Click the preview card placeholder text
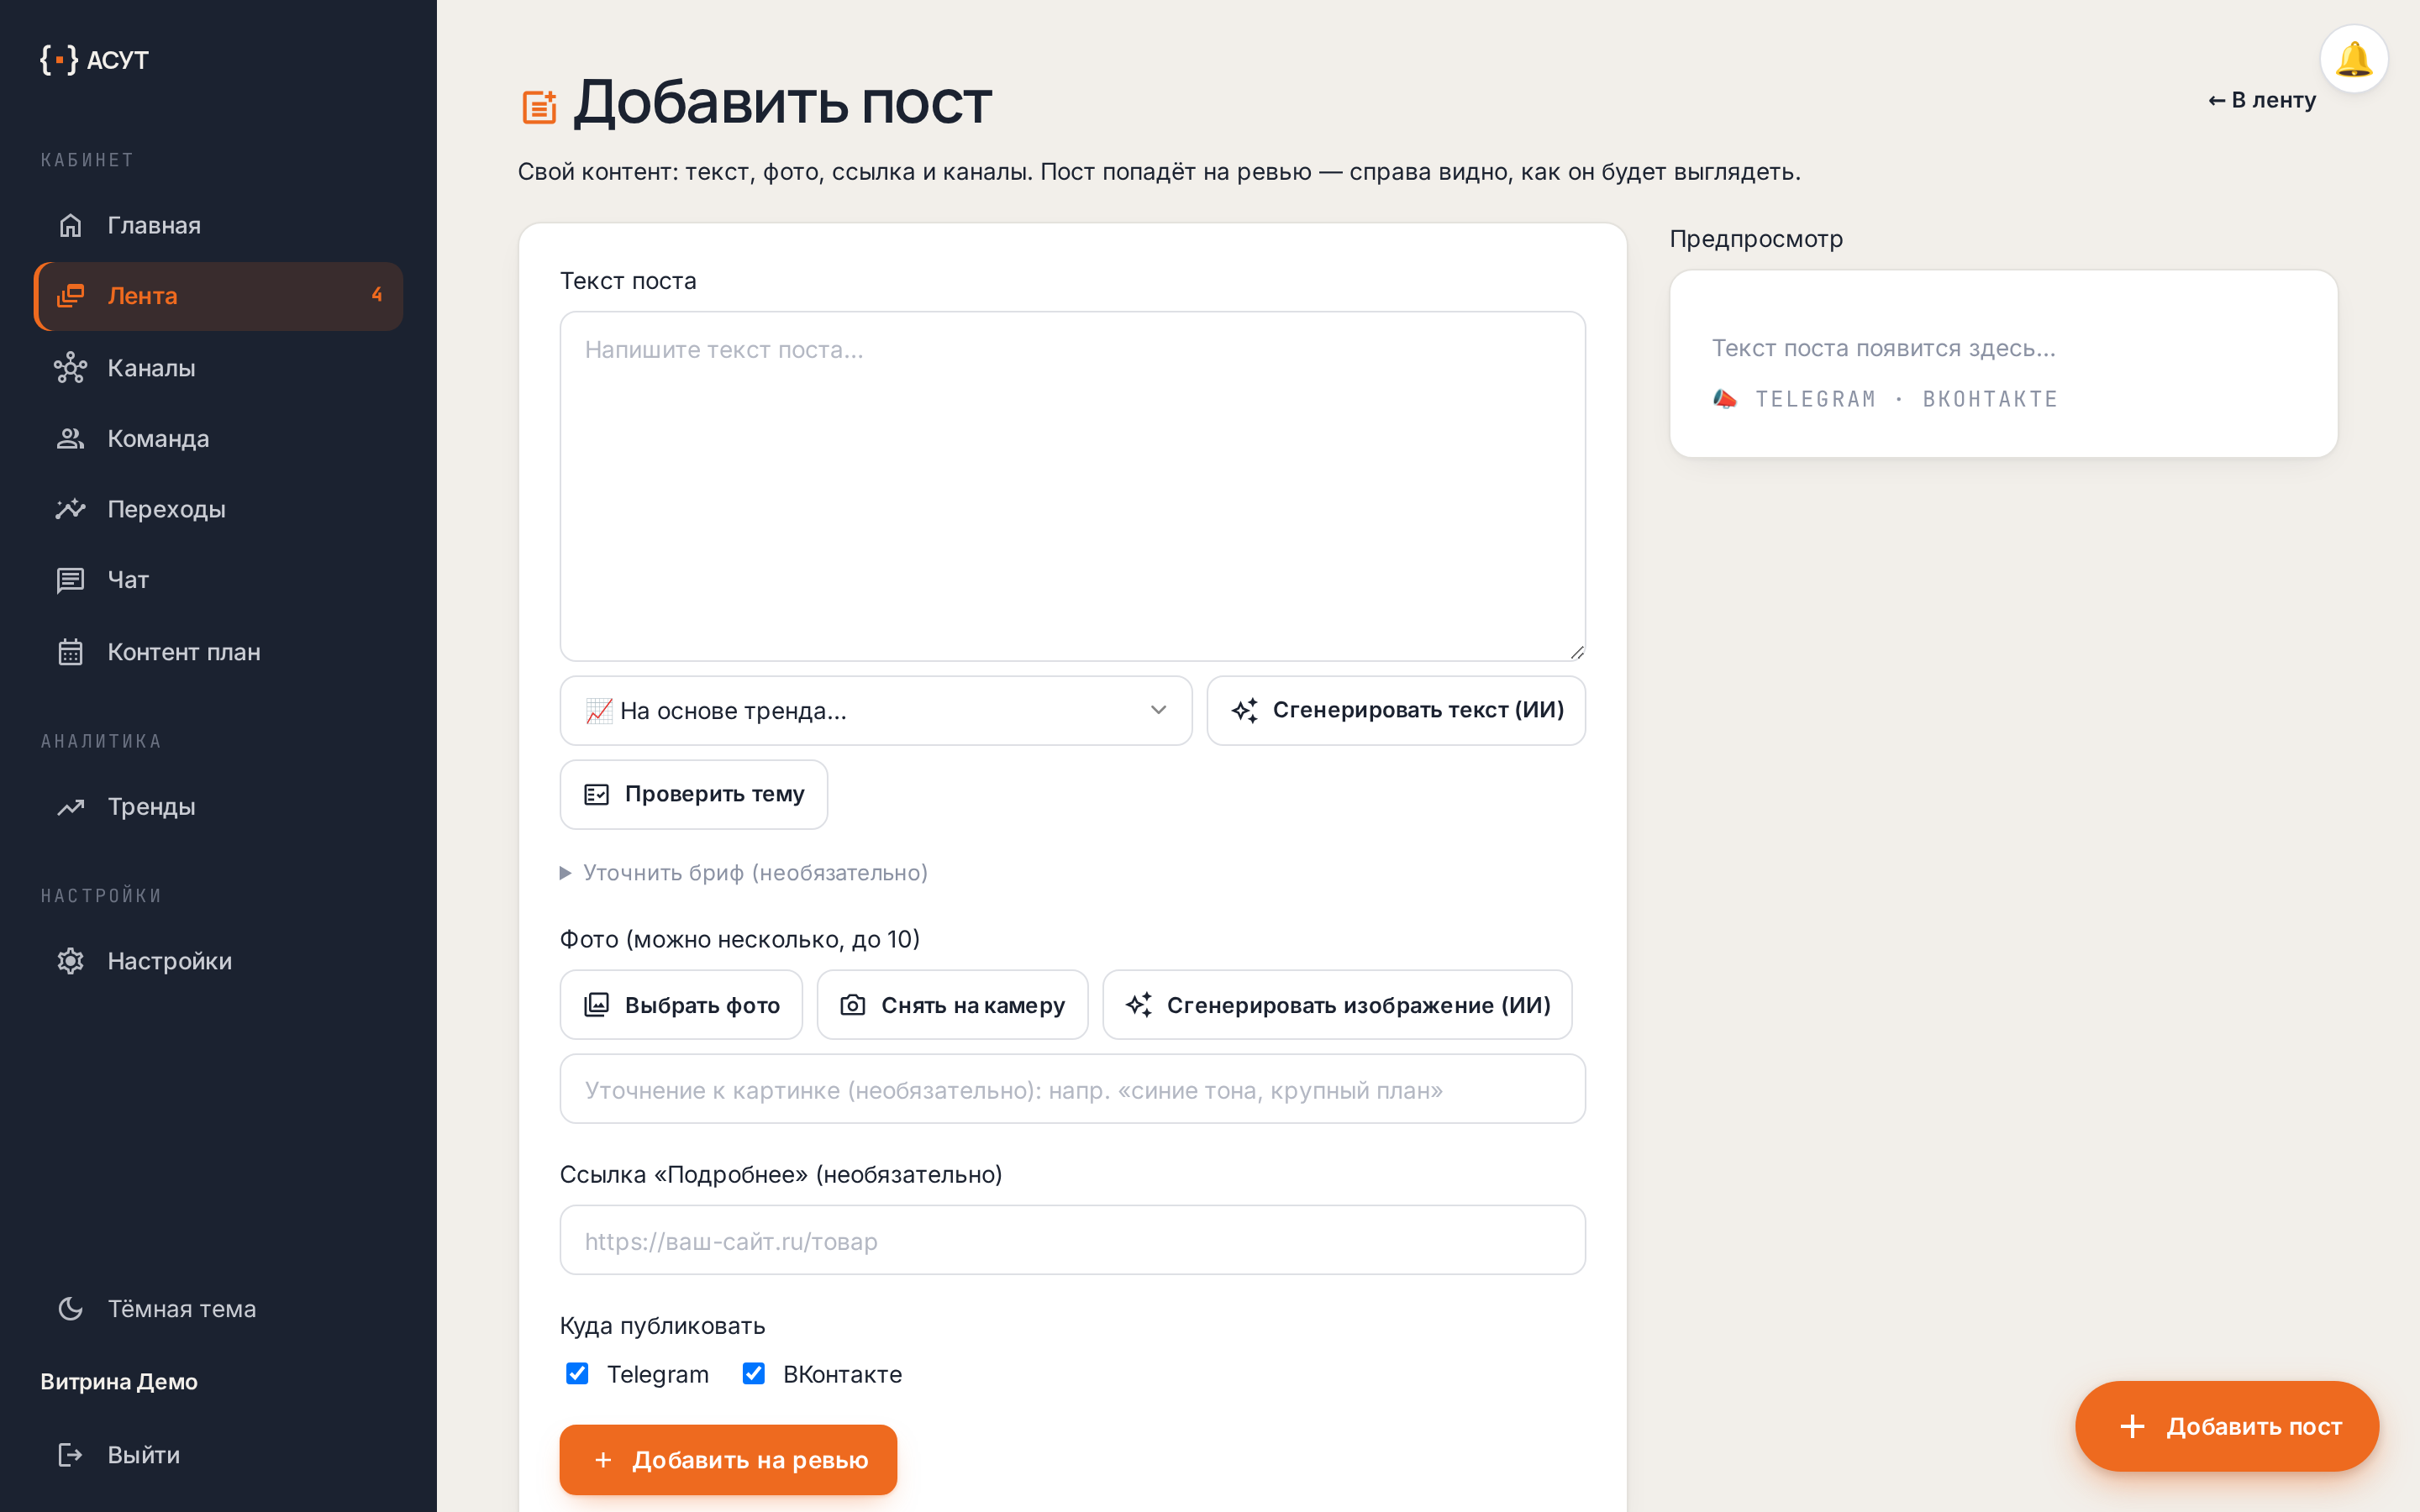 coord(1883,348)
